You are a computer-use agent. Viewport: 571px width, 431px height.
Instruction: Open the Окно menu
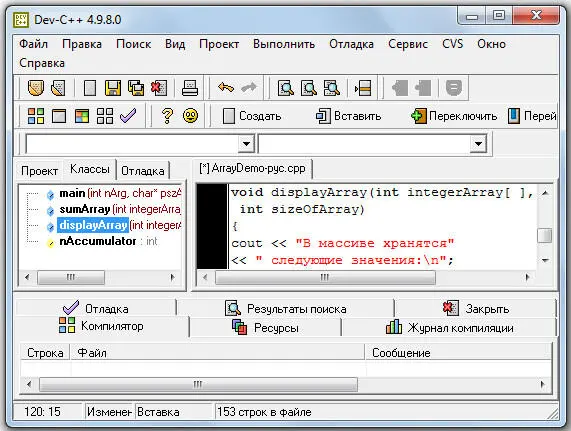click(x=492, y=44)
